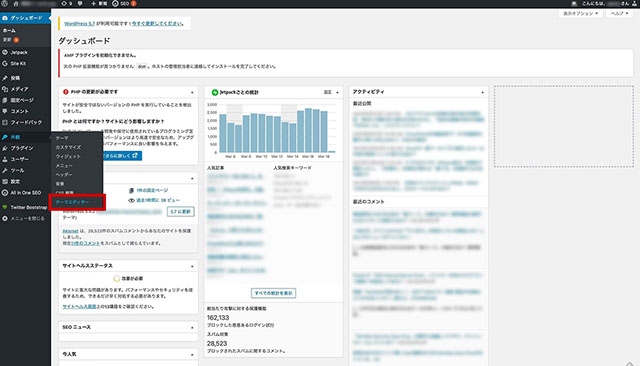Viewport: 640px width, 366px height.
Task: Click the Akismet link
Action: click(x=70, y=231)
